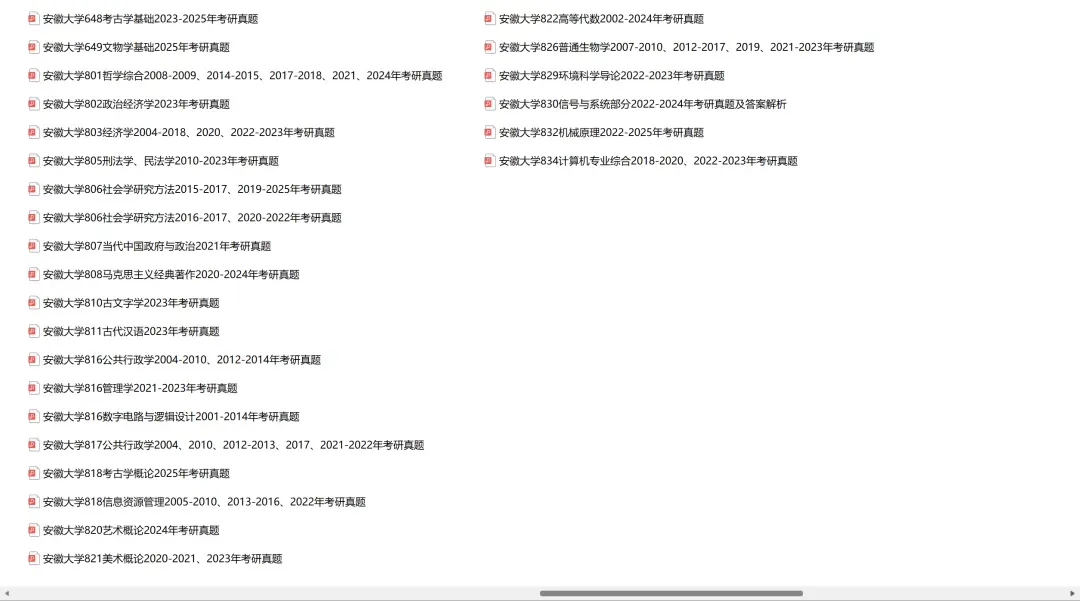Select file name 安徽大学808马克思主义经典著作2020-2024年考研真题
This screenshot has width=1080, height=601.
point(171,274)
